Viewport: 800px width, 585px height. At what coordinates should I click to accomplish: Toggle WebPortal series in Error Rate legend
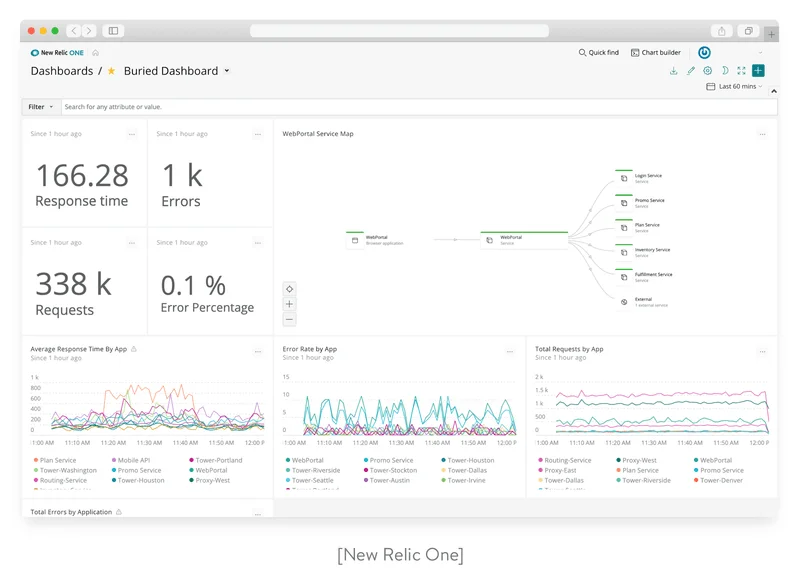305,460
